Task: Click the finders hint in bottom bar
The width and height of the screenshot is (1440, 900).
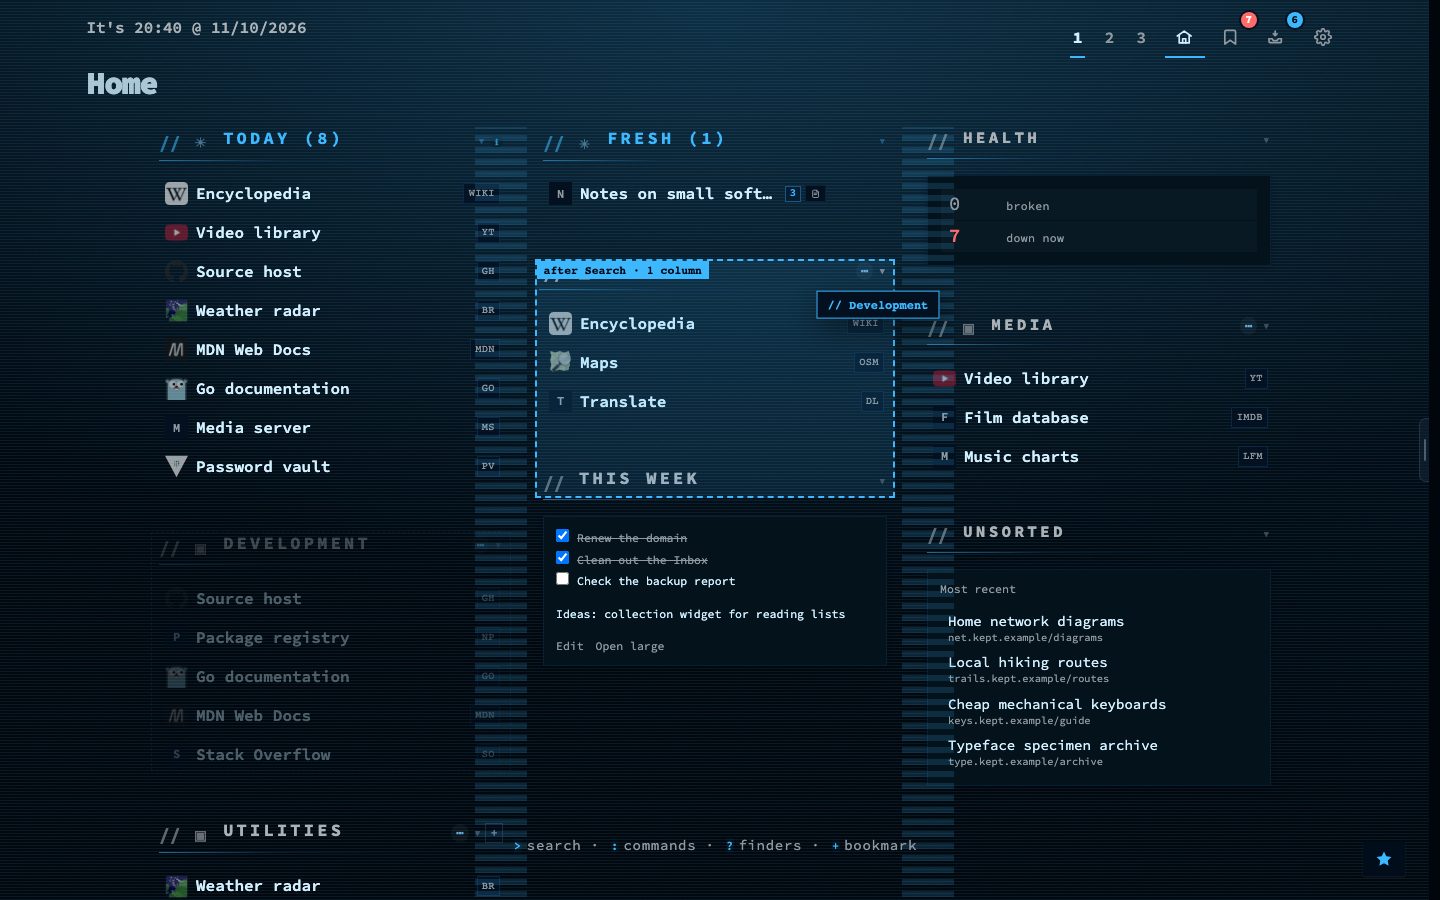Action: point(764,845)
